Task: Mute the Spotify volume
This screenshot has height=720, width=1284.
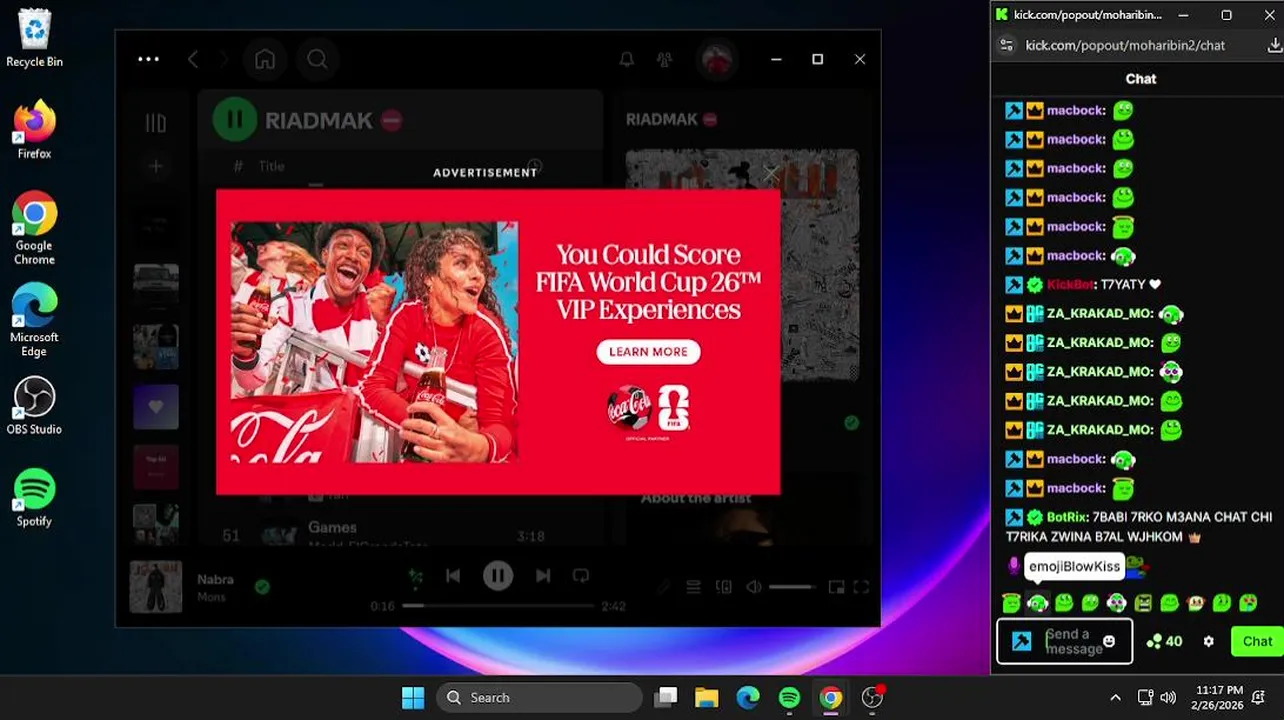Action: click(x=754, y=587)
